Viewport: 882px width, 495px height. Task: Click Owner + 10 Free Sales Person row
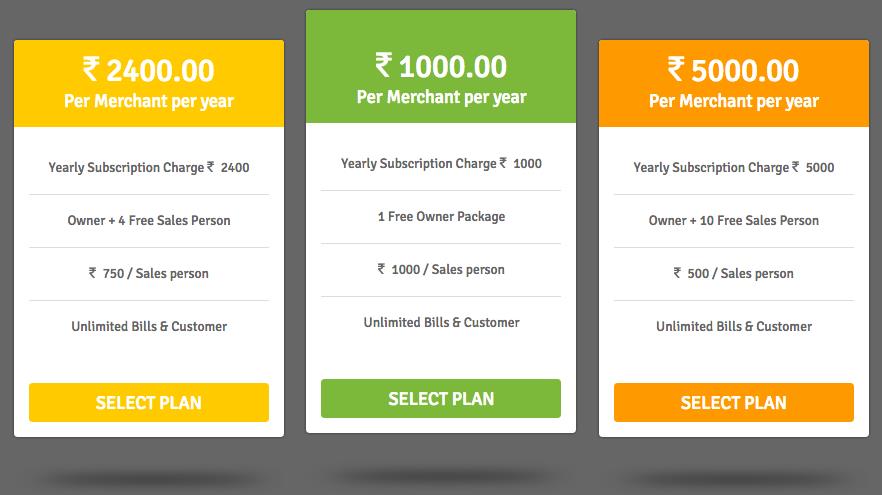click(x=734, y=220)
